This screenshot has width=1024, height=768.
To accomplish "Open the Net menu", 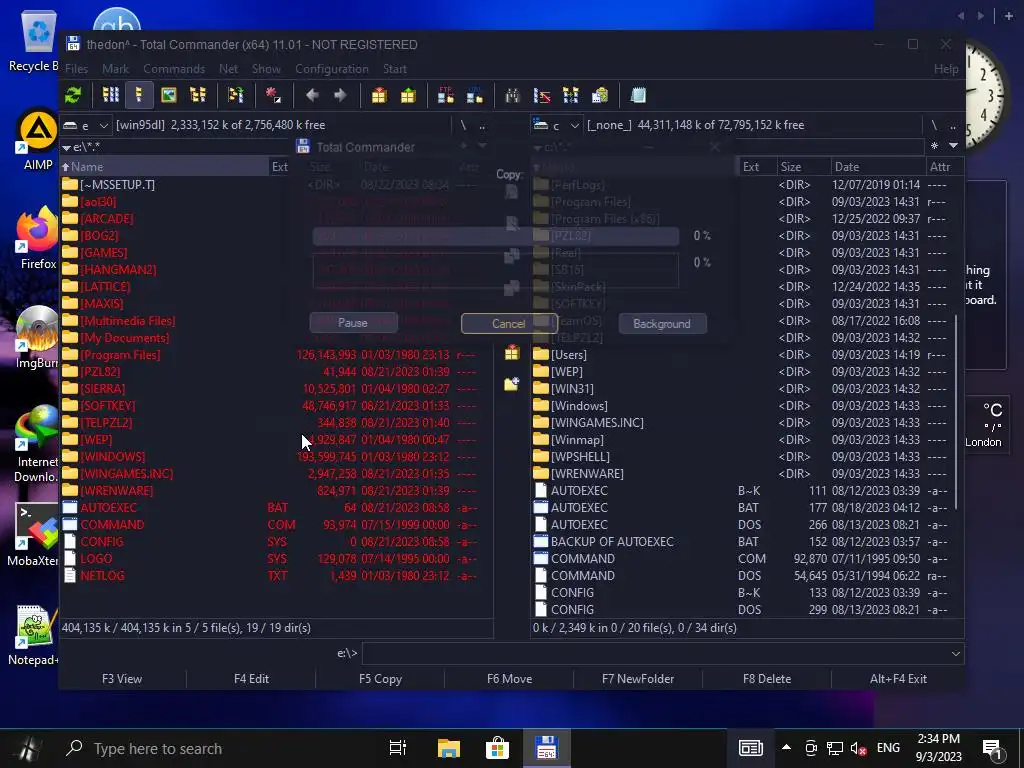I will point(228,69).
